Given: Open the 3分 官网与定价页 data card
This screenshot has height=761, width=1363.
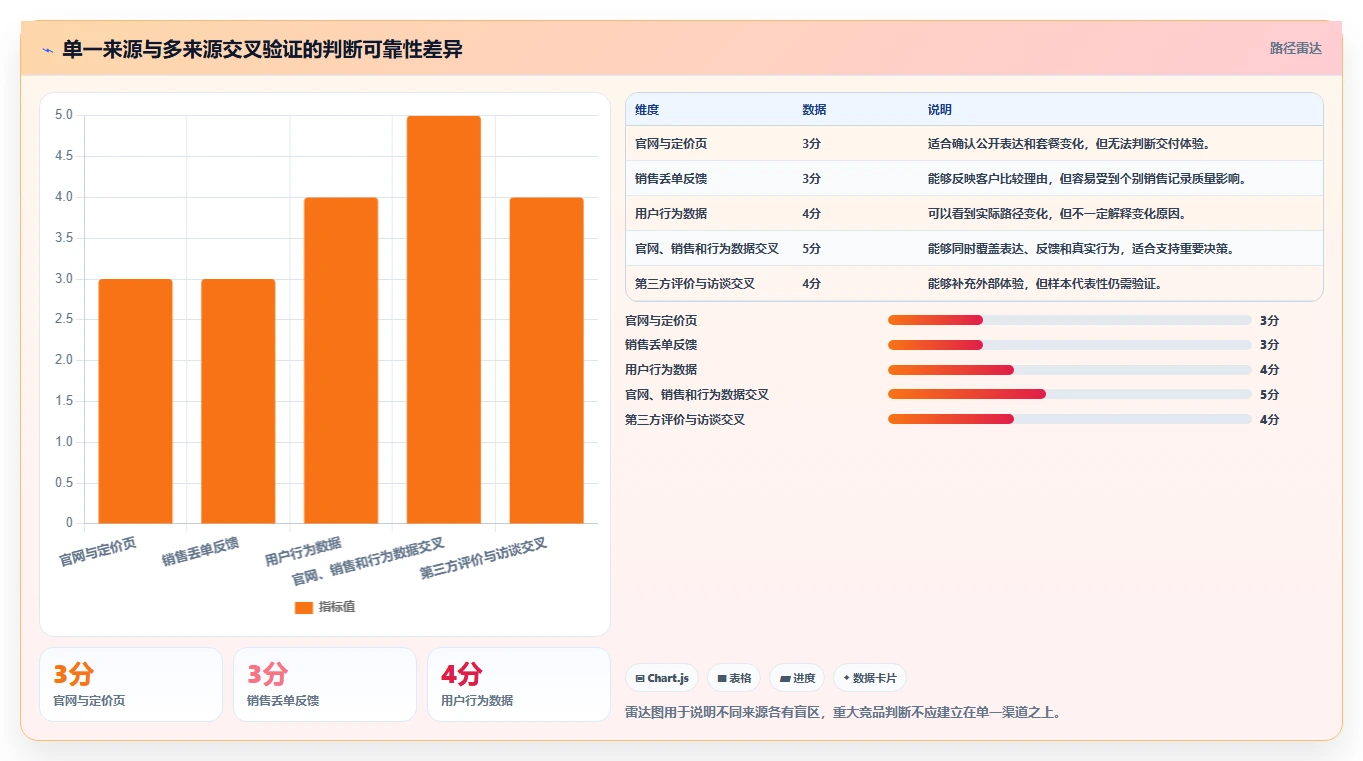Looking at the screenshot, I should [x=131, y=684].
